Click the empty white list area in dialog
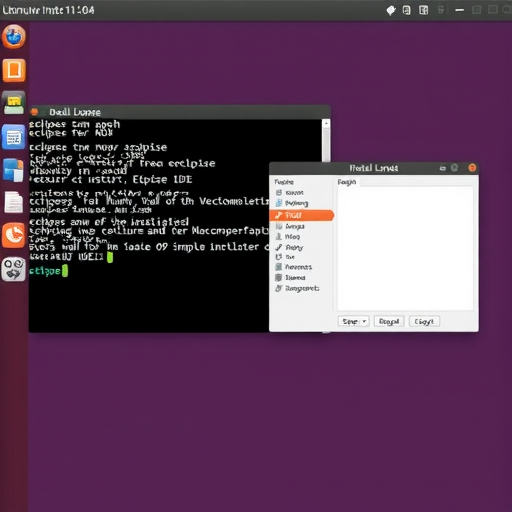Screen dimensions: 512x512 pyautogui.click(x=405, y=249)
